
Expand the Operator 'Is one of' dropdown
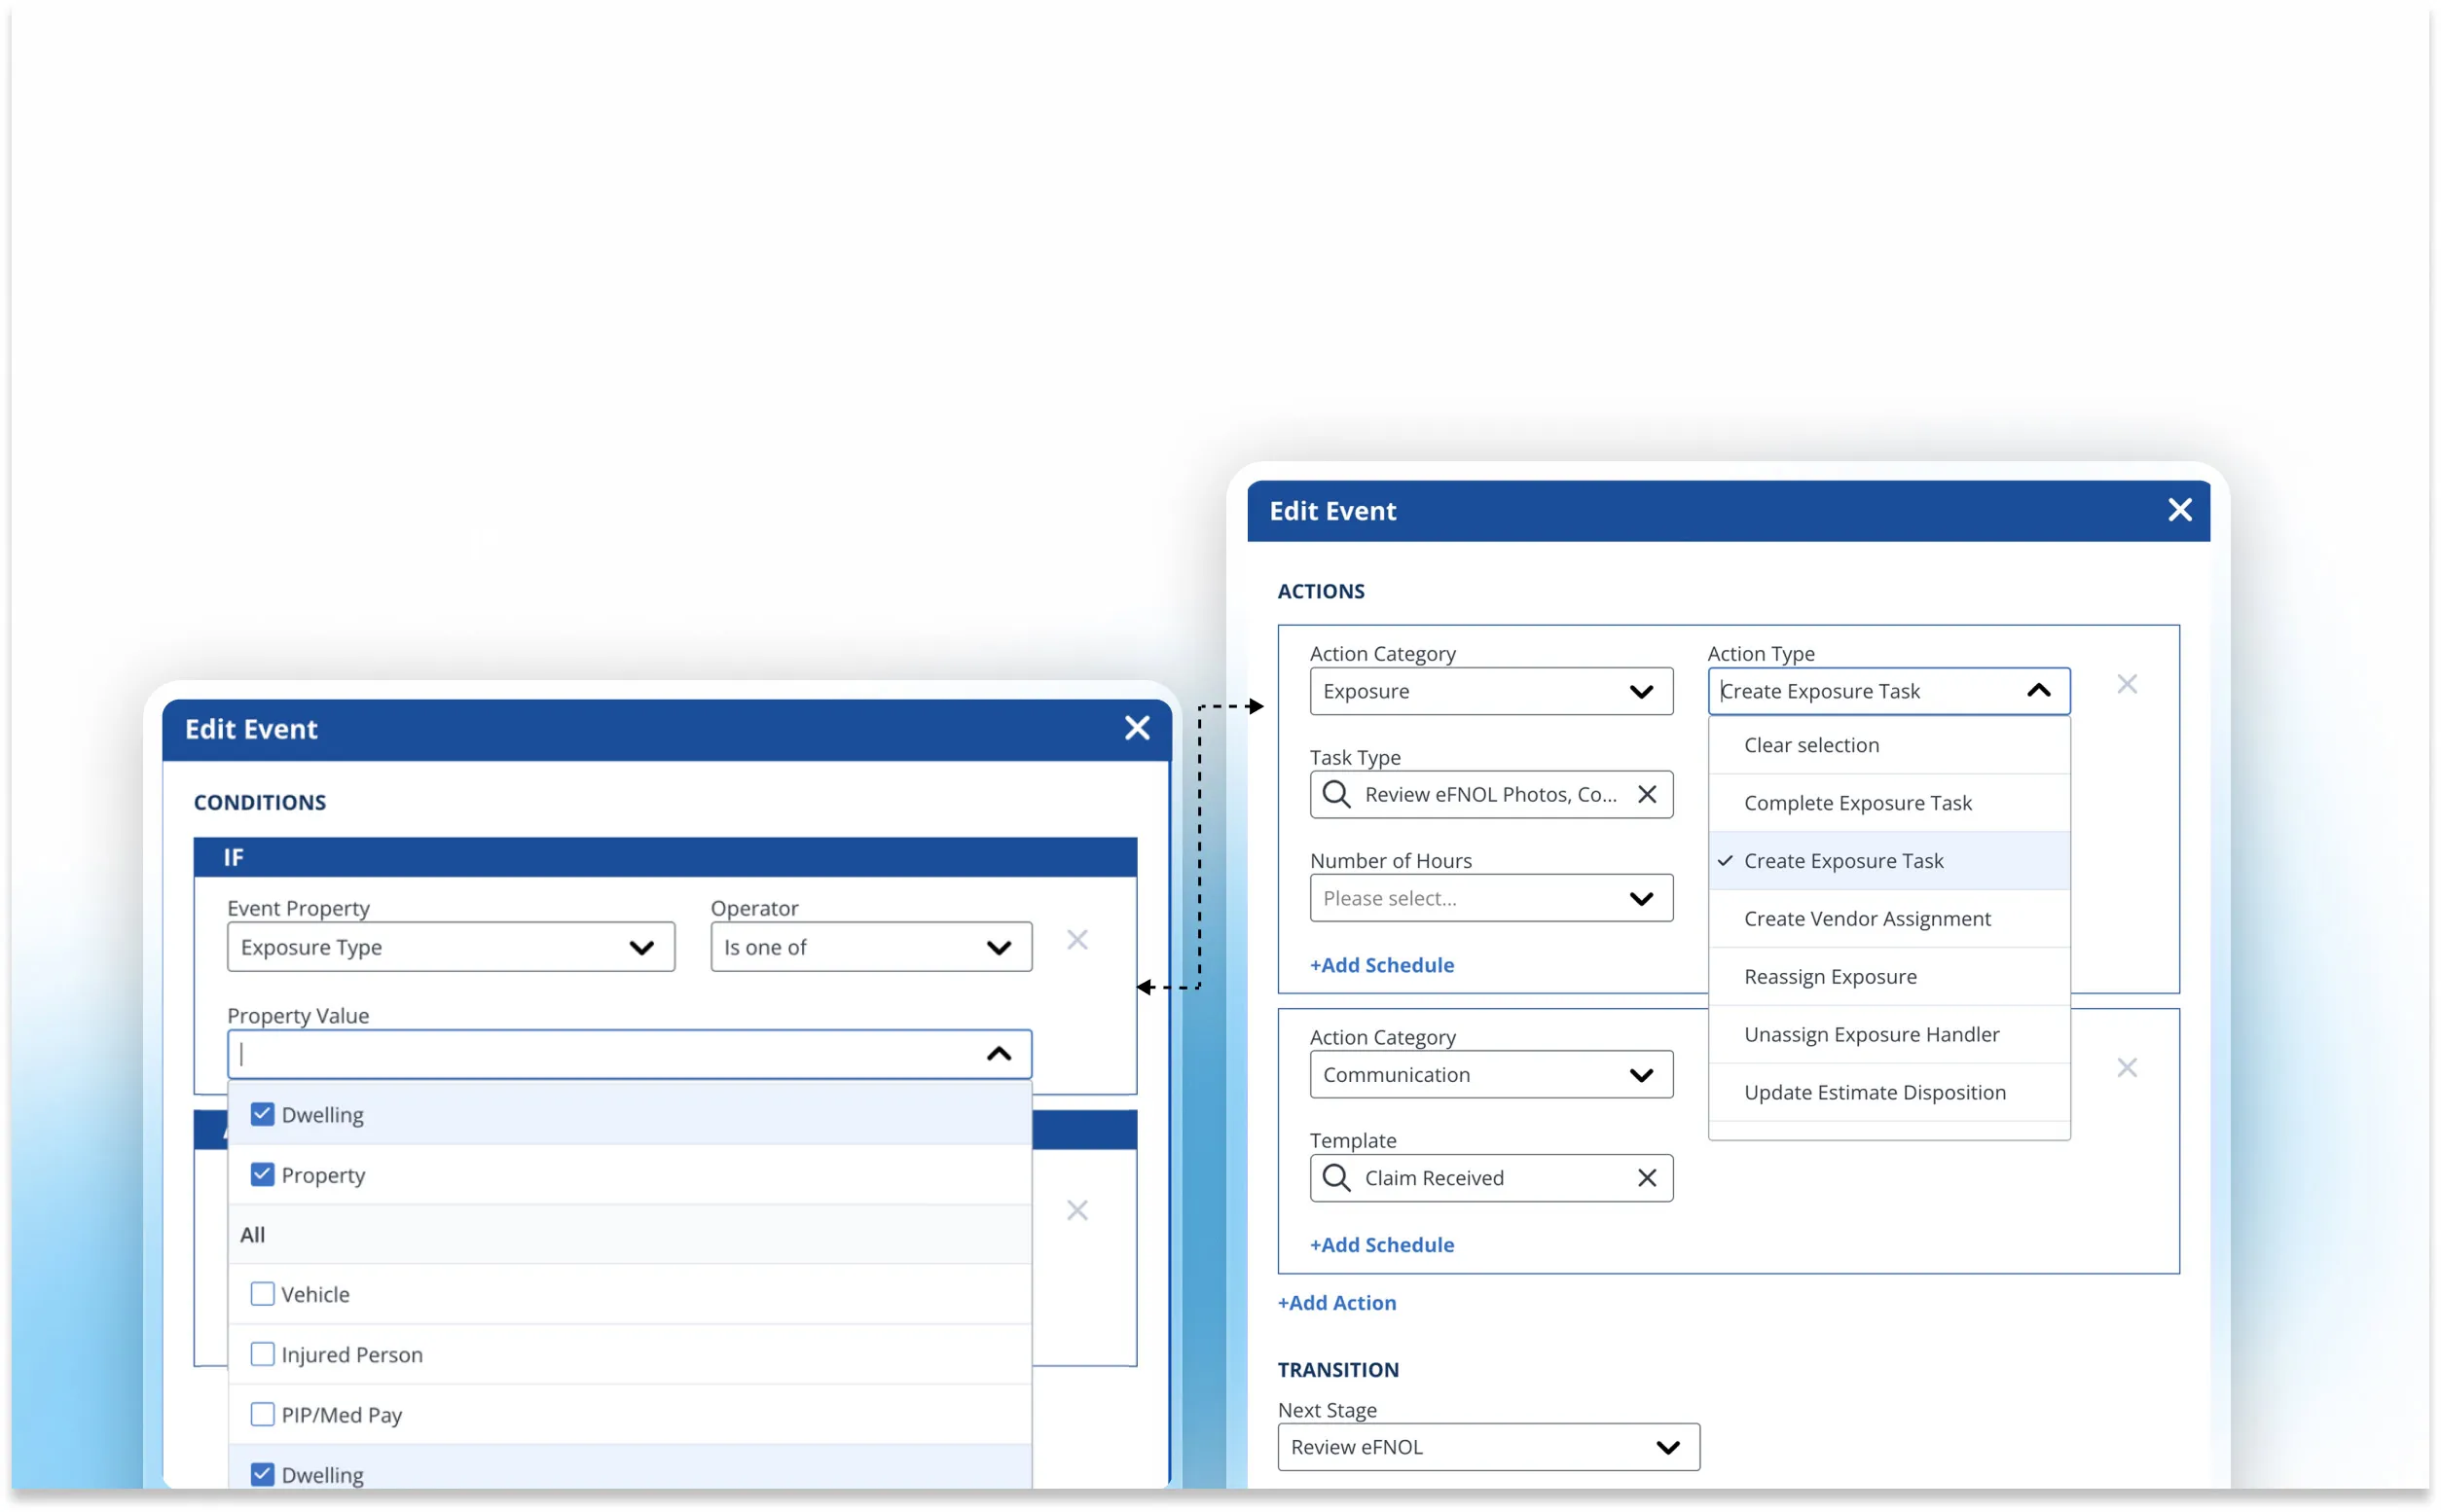(870, 947)
